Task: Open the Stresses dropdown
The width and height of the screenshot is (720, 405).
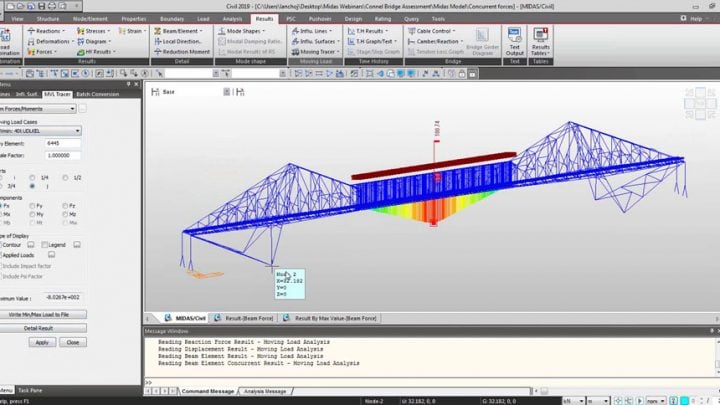Action: (94, 31)
